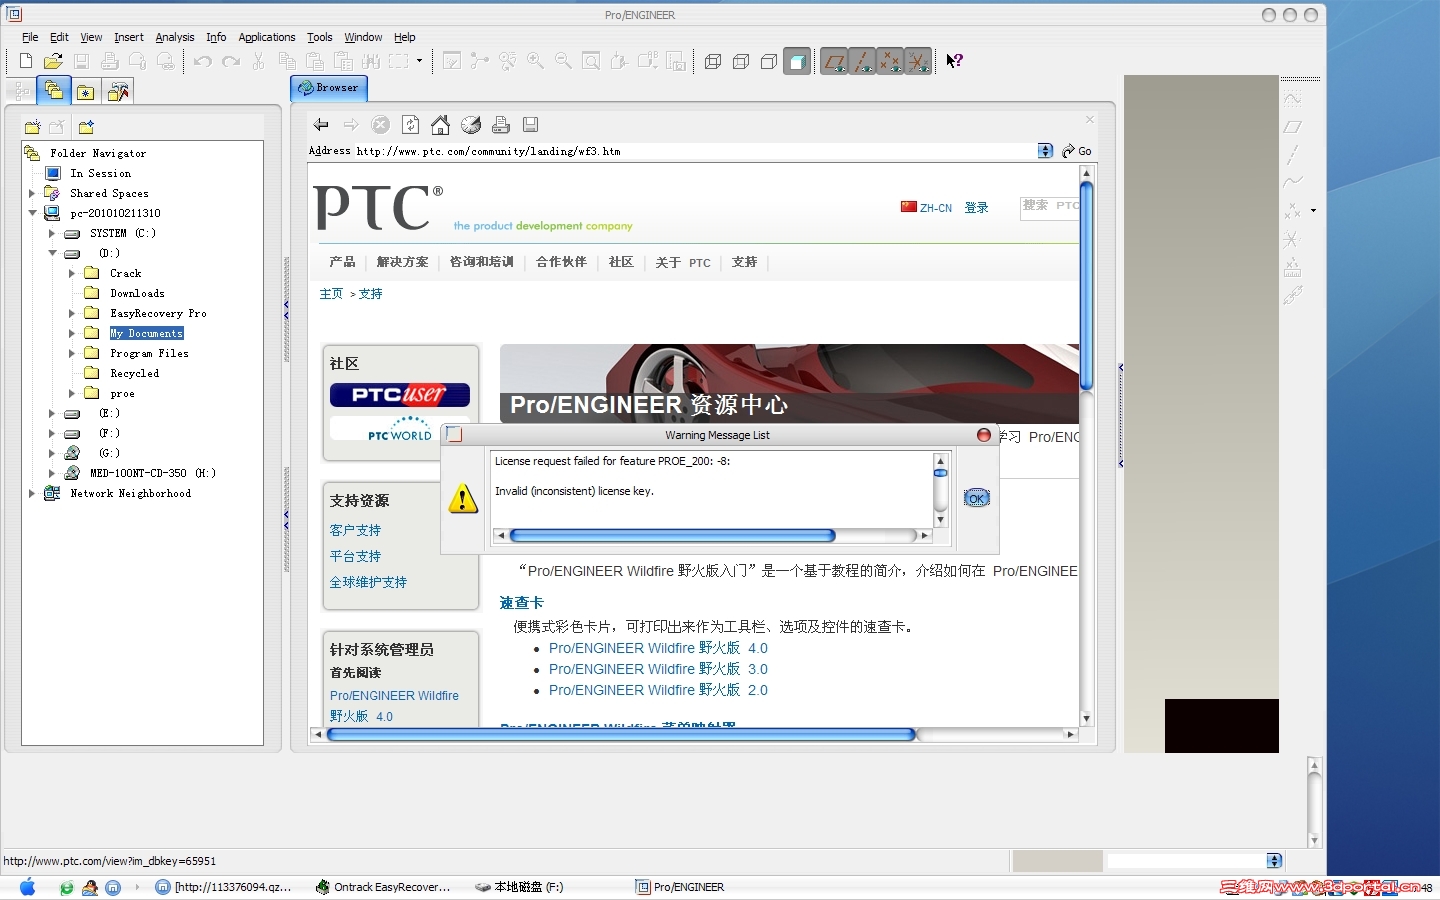Click the browser page vertical scrollbar thumb
The image size is (1440, 900).
1086,285
